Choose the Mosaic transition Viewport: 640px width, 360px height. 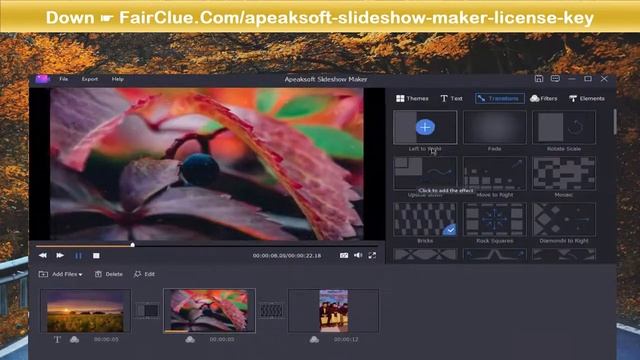click(564, 173)
